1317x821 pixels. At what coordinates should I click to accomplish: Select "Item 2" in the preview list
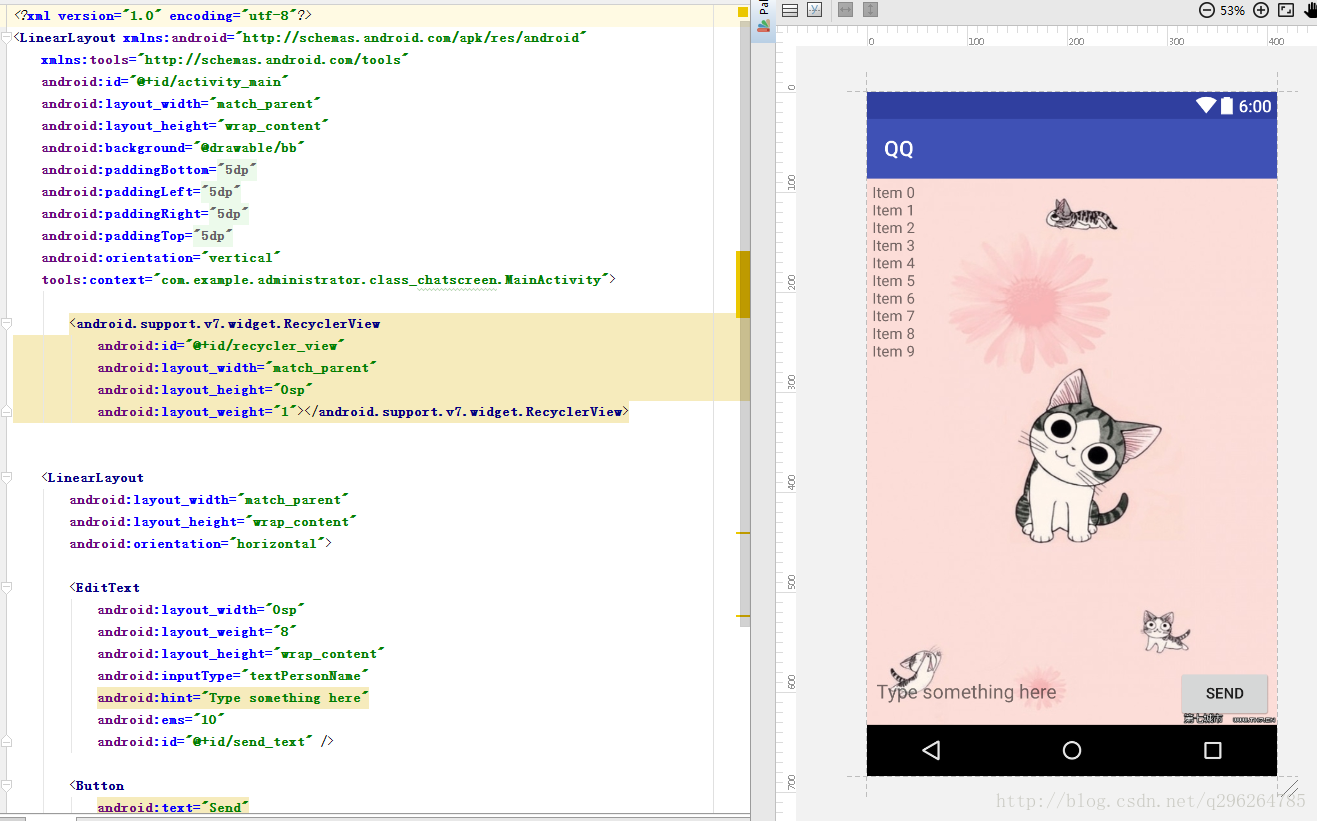click(893, 228)
